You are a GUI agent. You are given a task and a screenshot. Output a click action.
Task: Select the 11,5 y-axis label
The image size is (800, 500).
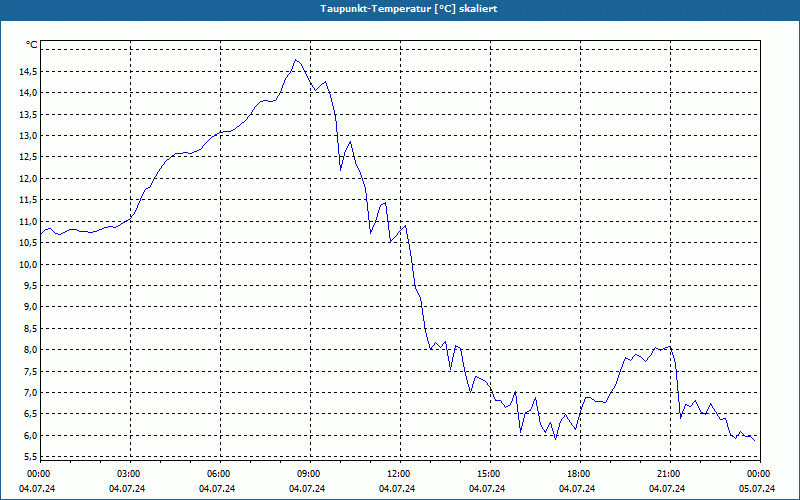28,200
